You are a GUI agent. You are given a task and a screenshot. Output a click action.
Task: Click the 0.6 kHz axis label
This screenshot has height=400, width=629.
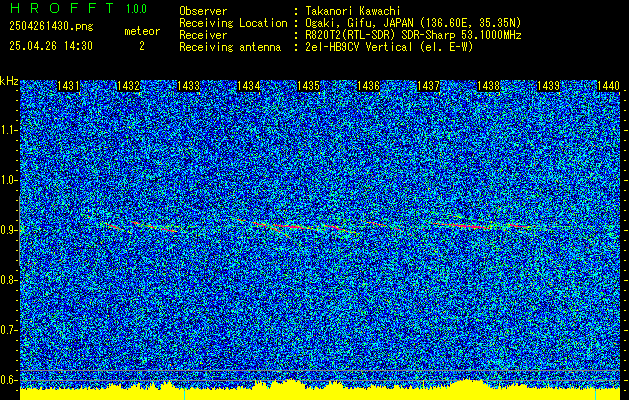click(x=8, y=380)
